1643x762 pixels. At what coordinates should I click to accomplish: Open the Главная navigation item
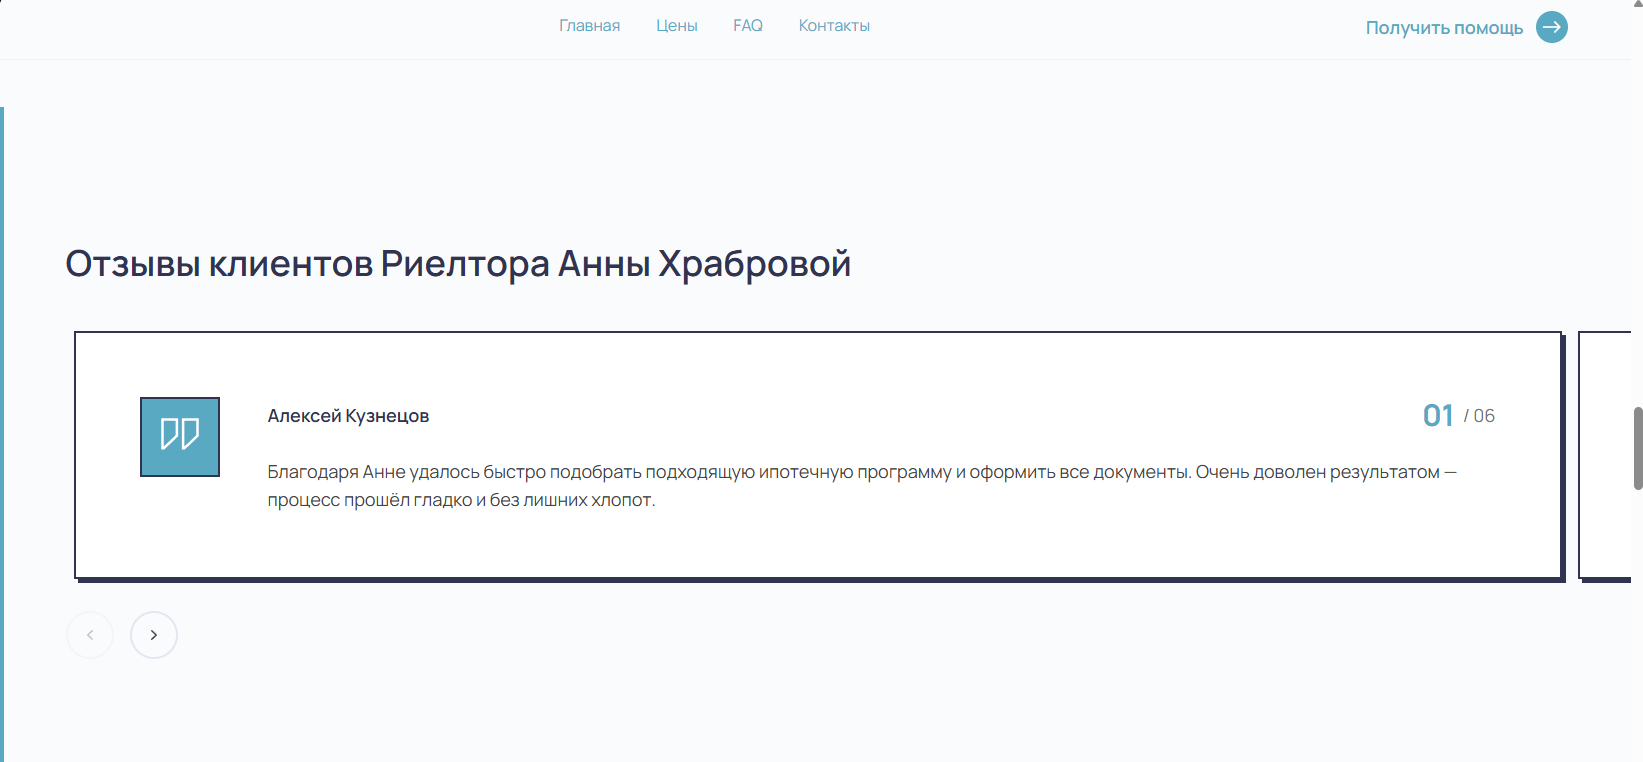coord(589,26)
